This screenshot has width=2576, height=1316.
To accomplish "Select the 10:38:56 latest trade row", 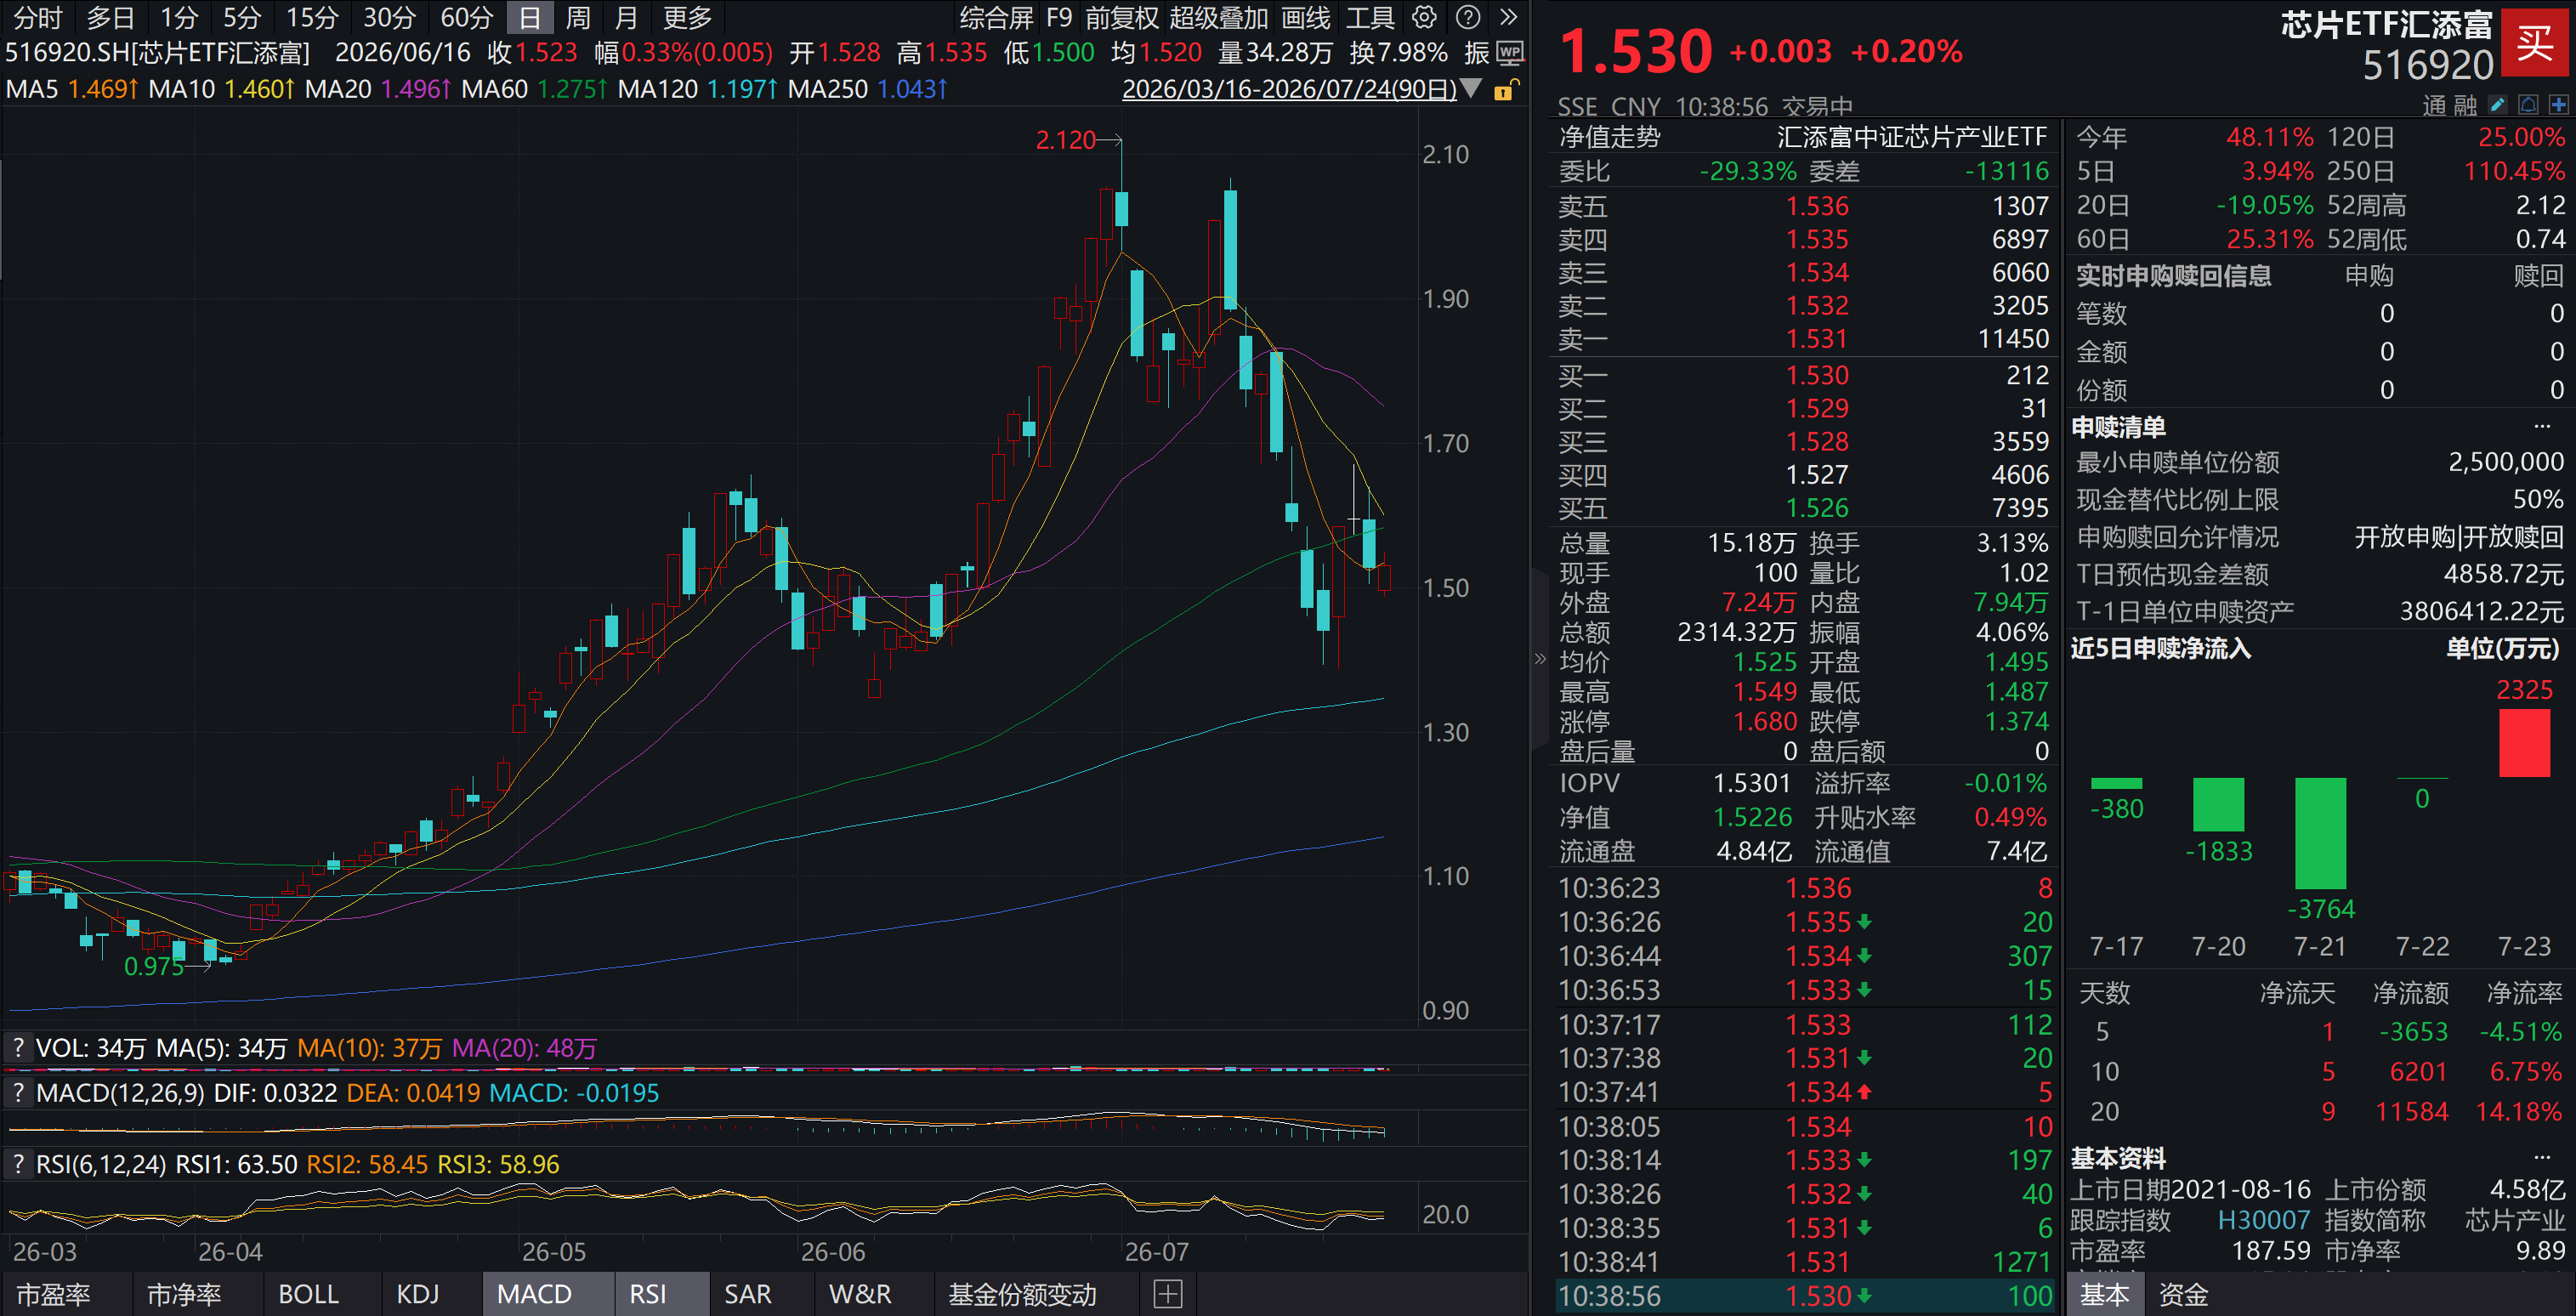I will 1805,1296.
